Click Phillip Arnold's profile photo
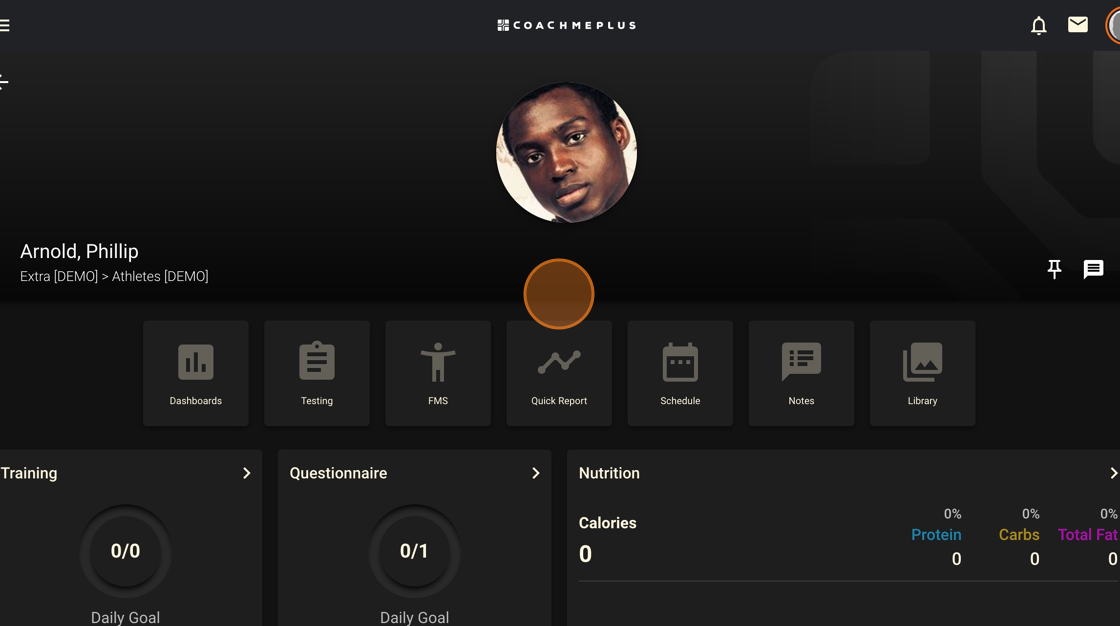Image resolution: width=1120 pixels, height=626 pixels. coord(566,152)
